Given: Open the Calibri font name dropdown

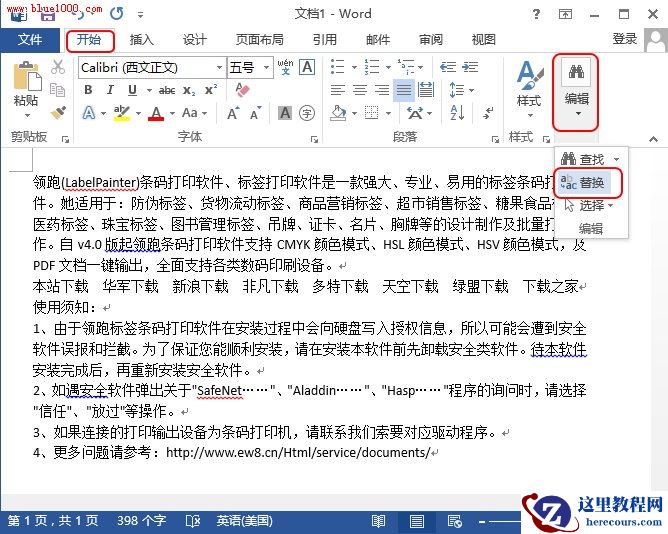Looking at the screenshot, I should point(219,67).
